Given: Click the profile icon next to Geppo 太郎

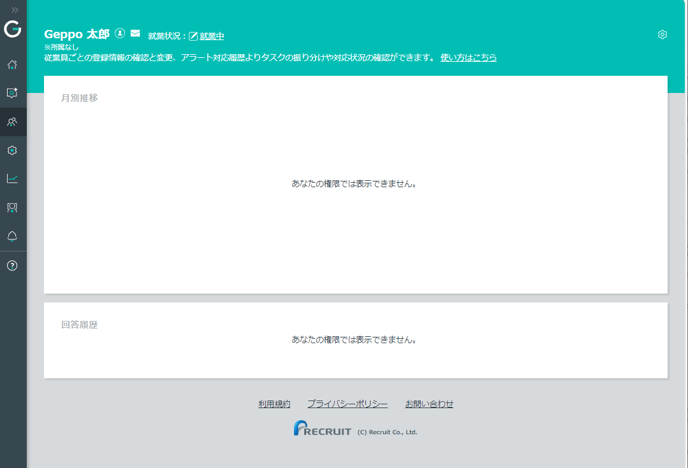Looking at the screenshot, I should click(120, 33).
